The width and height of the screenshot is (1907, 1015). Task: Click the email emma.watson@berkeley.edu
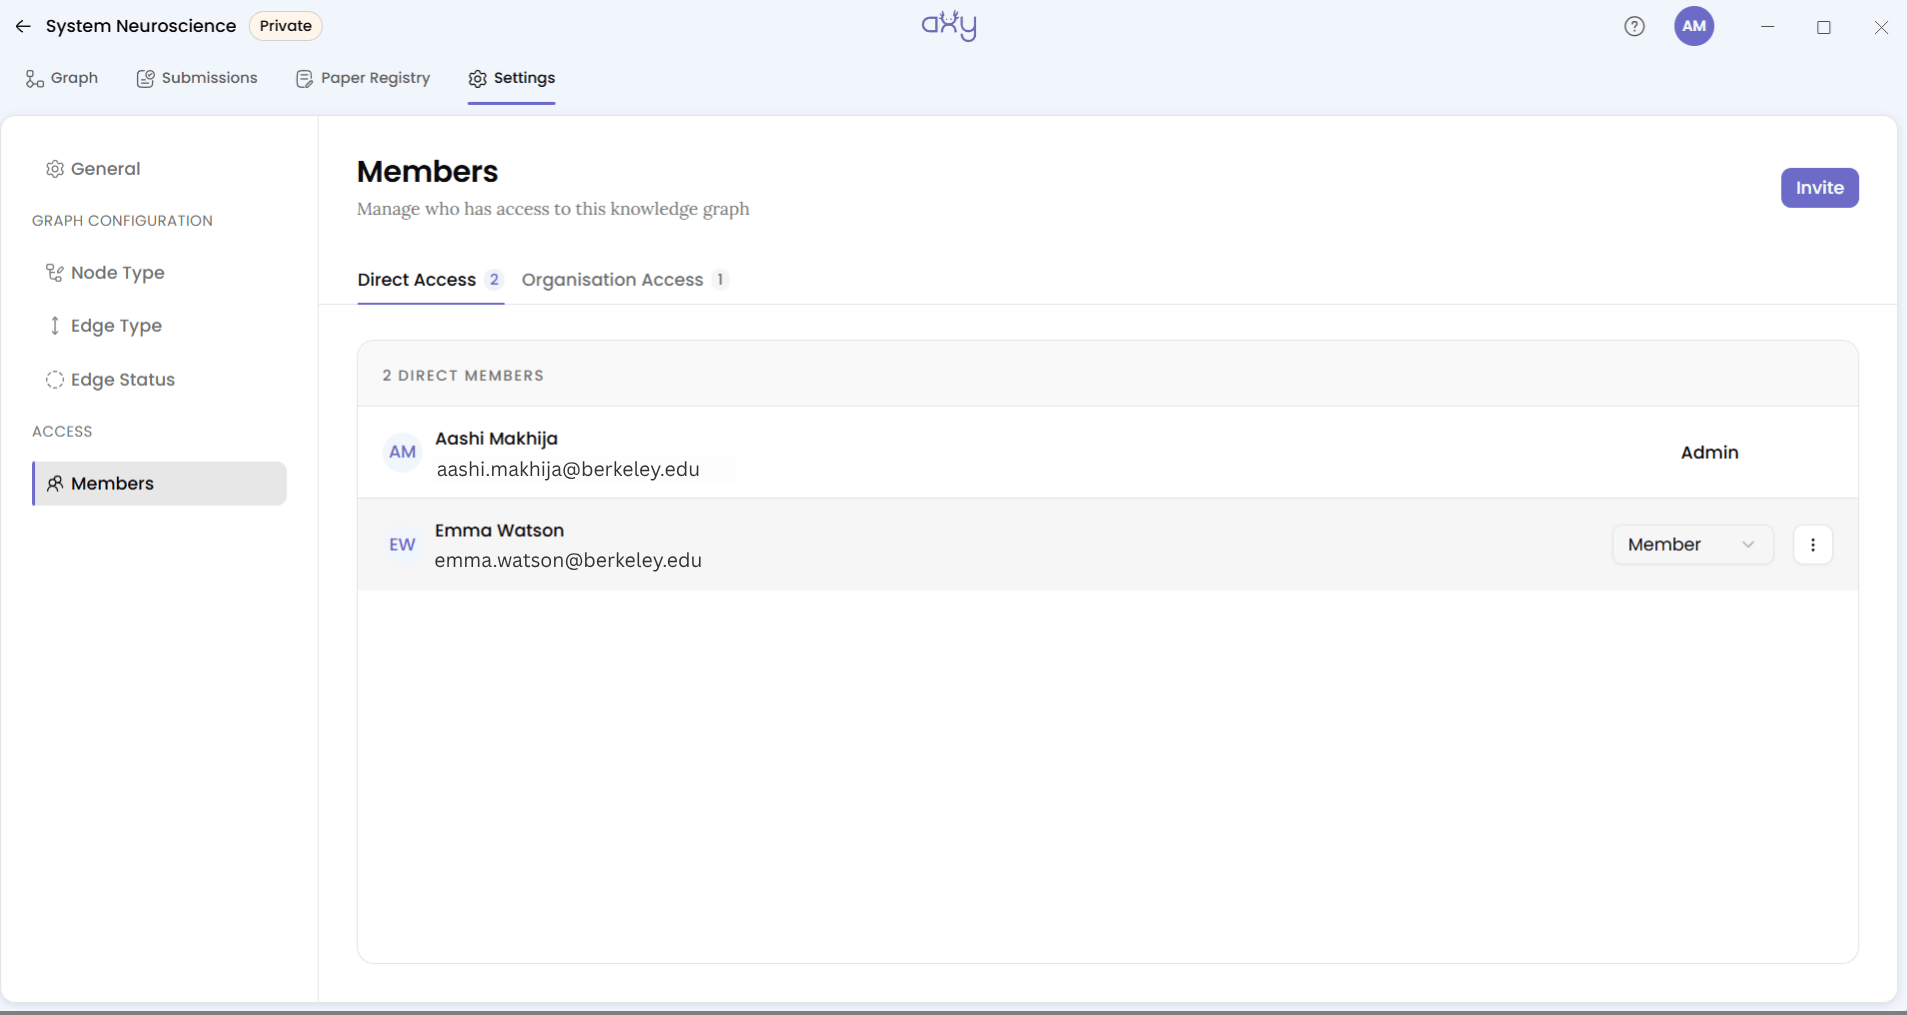tap(568, 561)
